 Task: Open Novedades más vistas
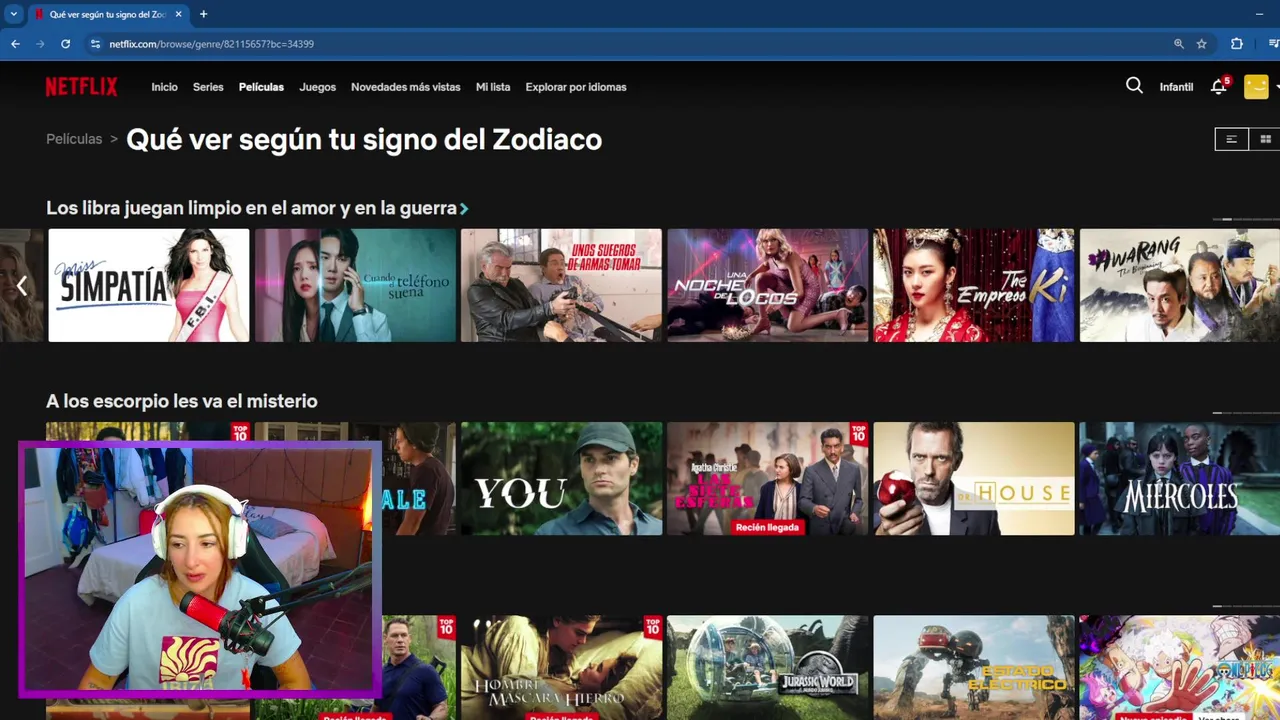pos(405,87)
